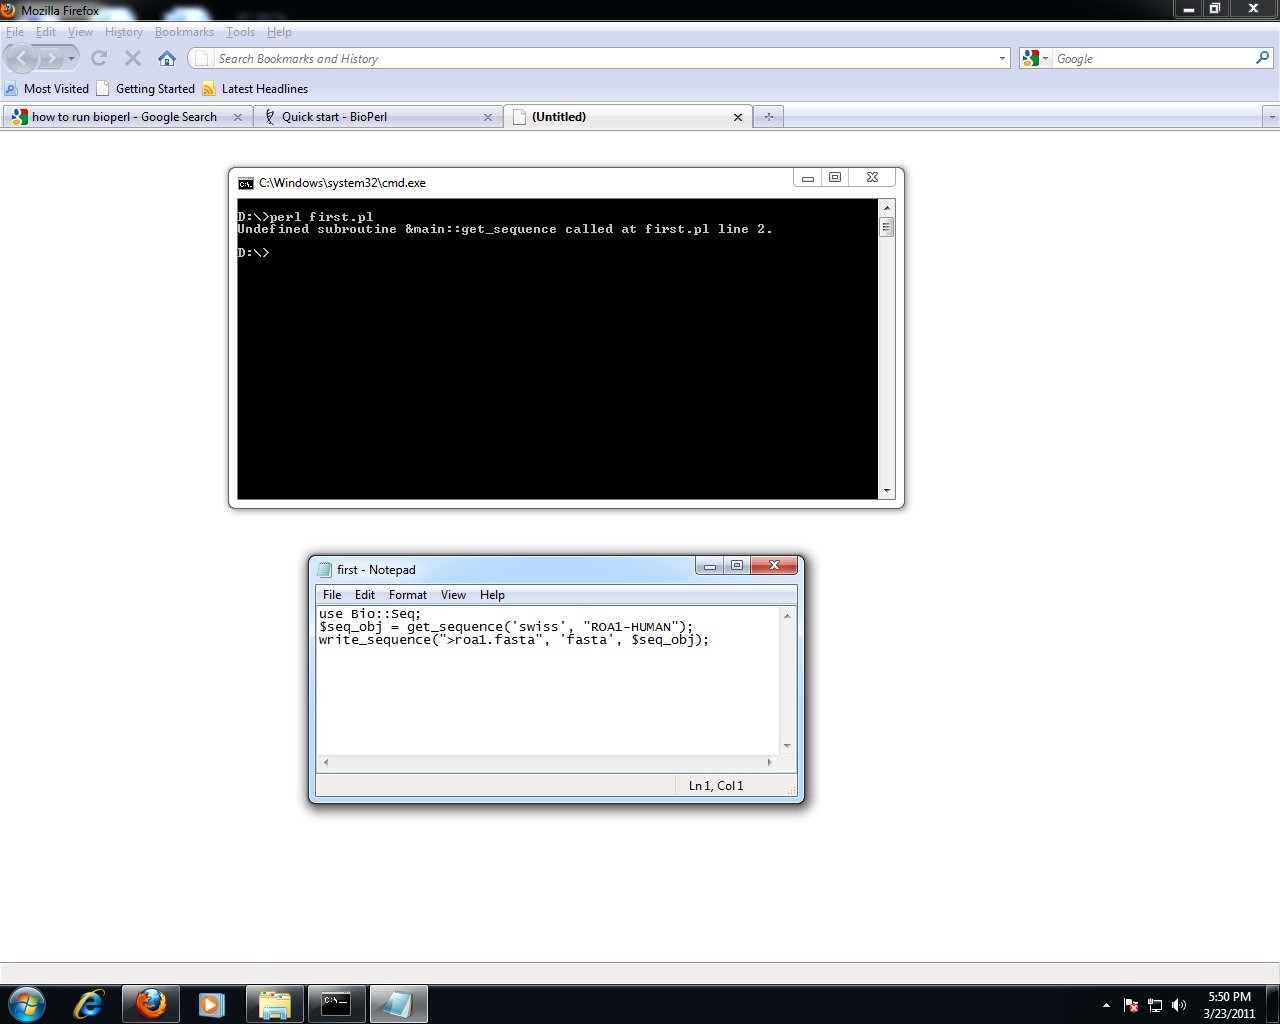This screenshot has width=1280, height=1024.
Task: Click the volume speaker tray icon
Action: point(1179,1005)
